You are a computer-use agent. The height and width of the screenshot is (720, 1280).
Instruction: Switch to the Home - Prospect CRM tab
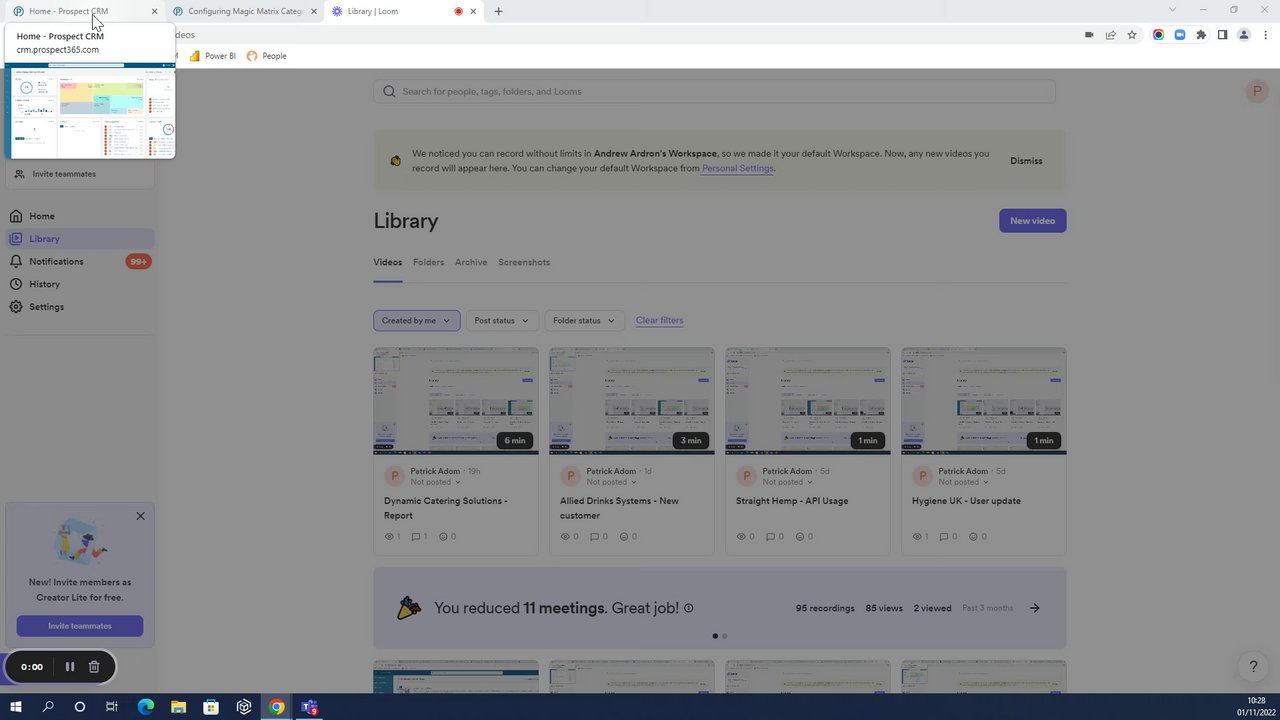[x=84, y=11]
